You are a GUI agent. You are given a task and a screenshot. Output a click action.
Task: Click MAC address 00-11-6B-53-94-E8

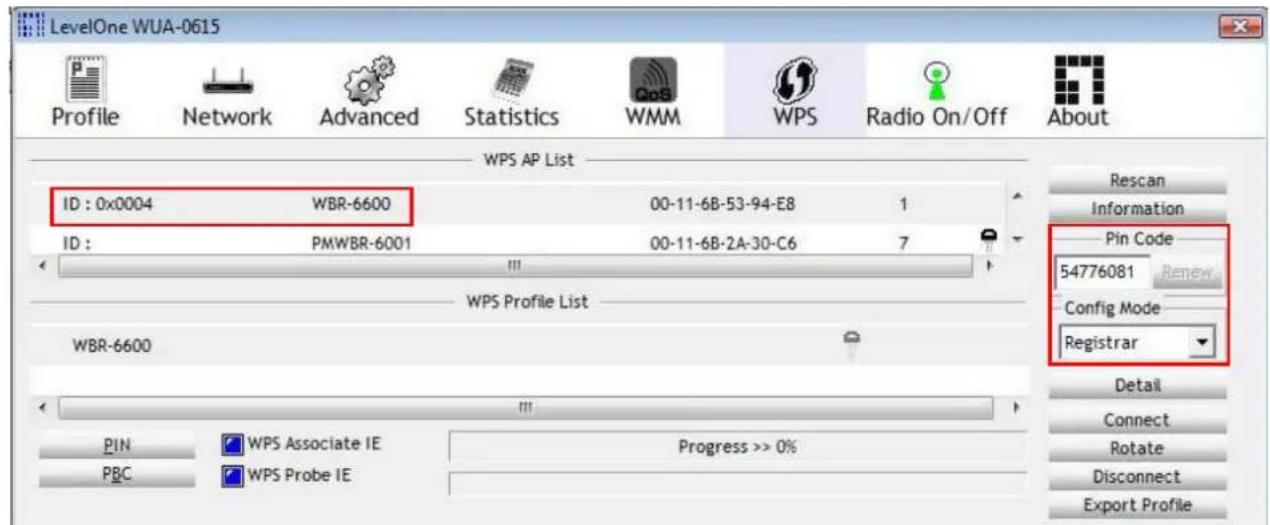pyautogui.click(x=723, y=205)
